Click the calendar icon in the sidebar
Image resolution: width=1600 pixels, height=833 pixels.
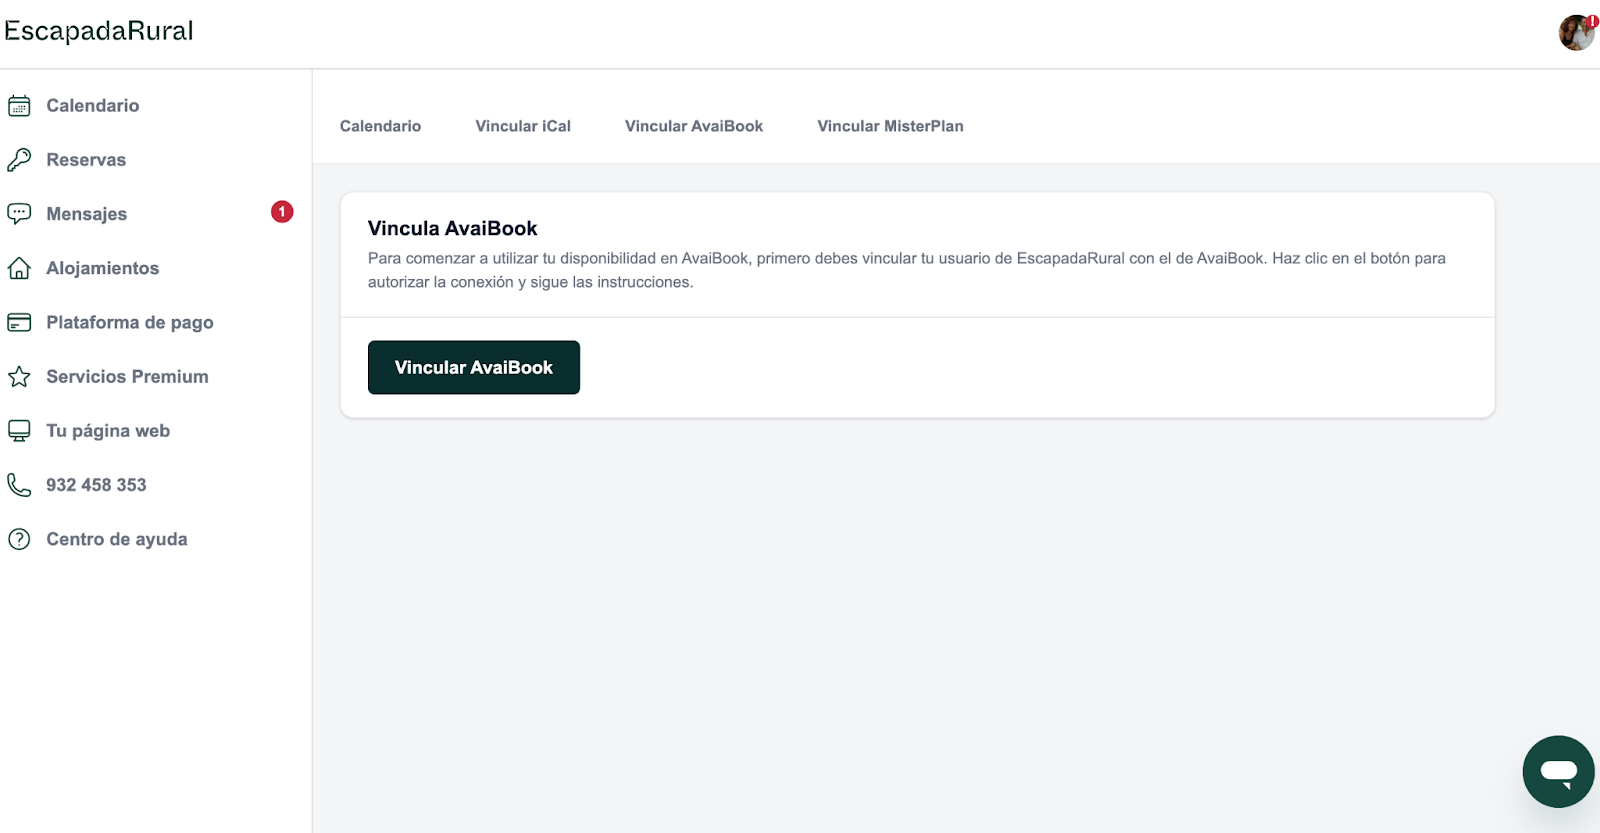(x=19, y=106)
